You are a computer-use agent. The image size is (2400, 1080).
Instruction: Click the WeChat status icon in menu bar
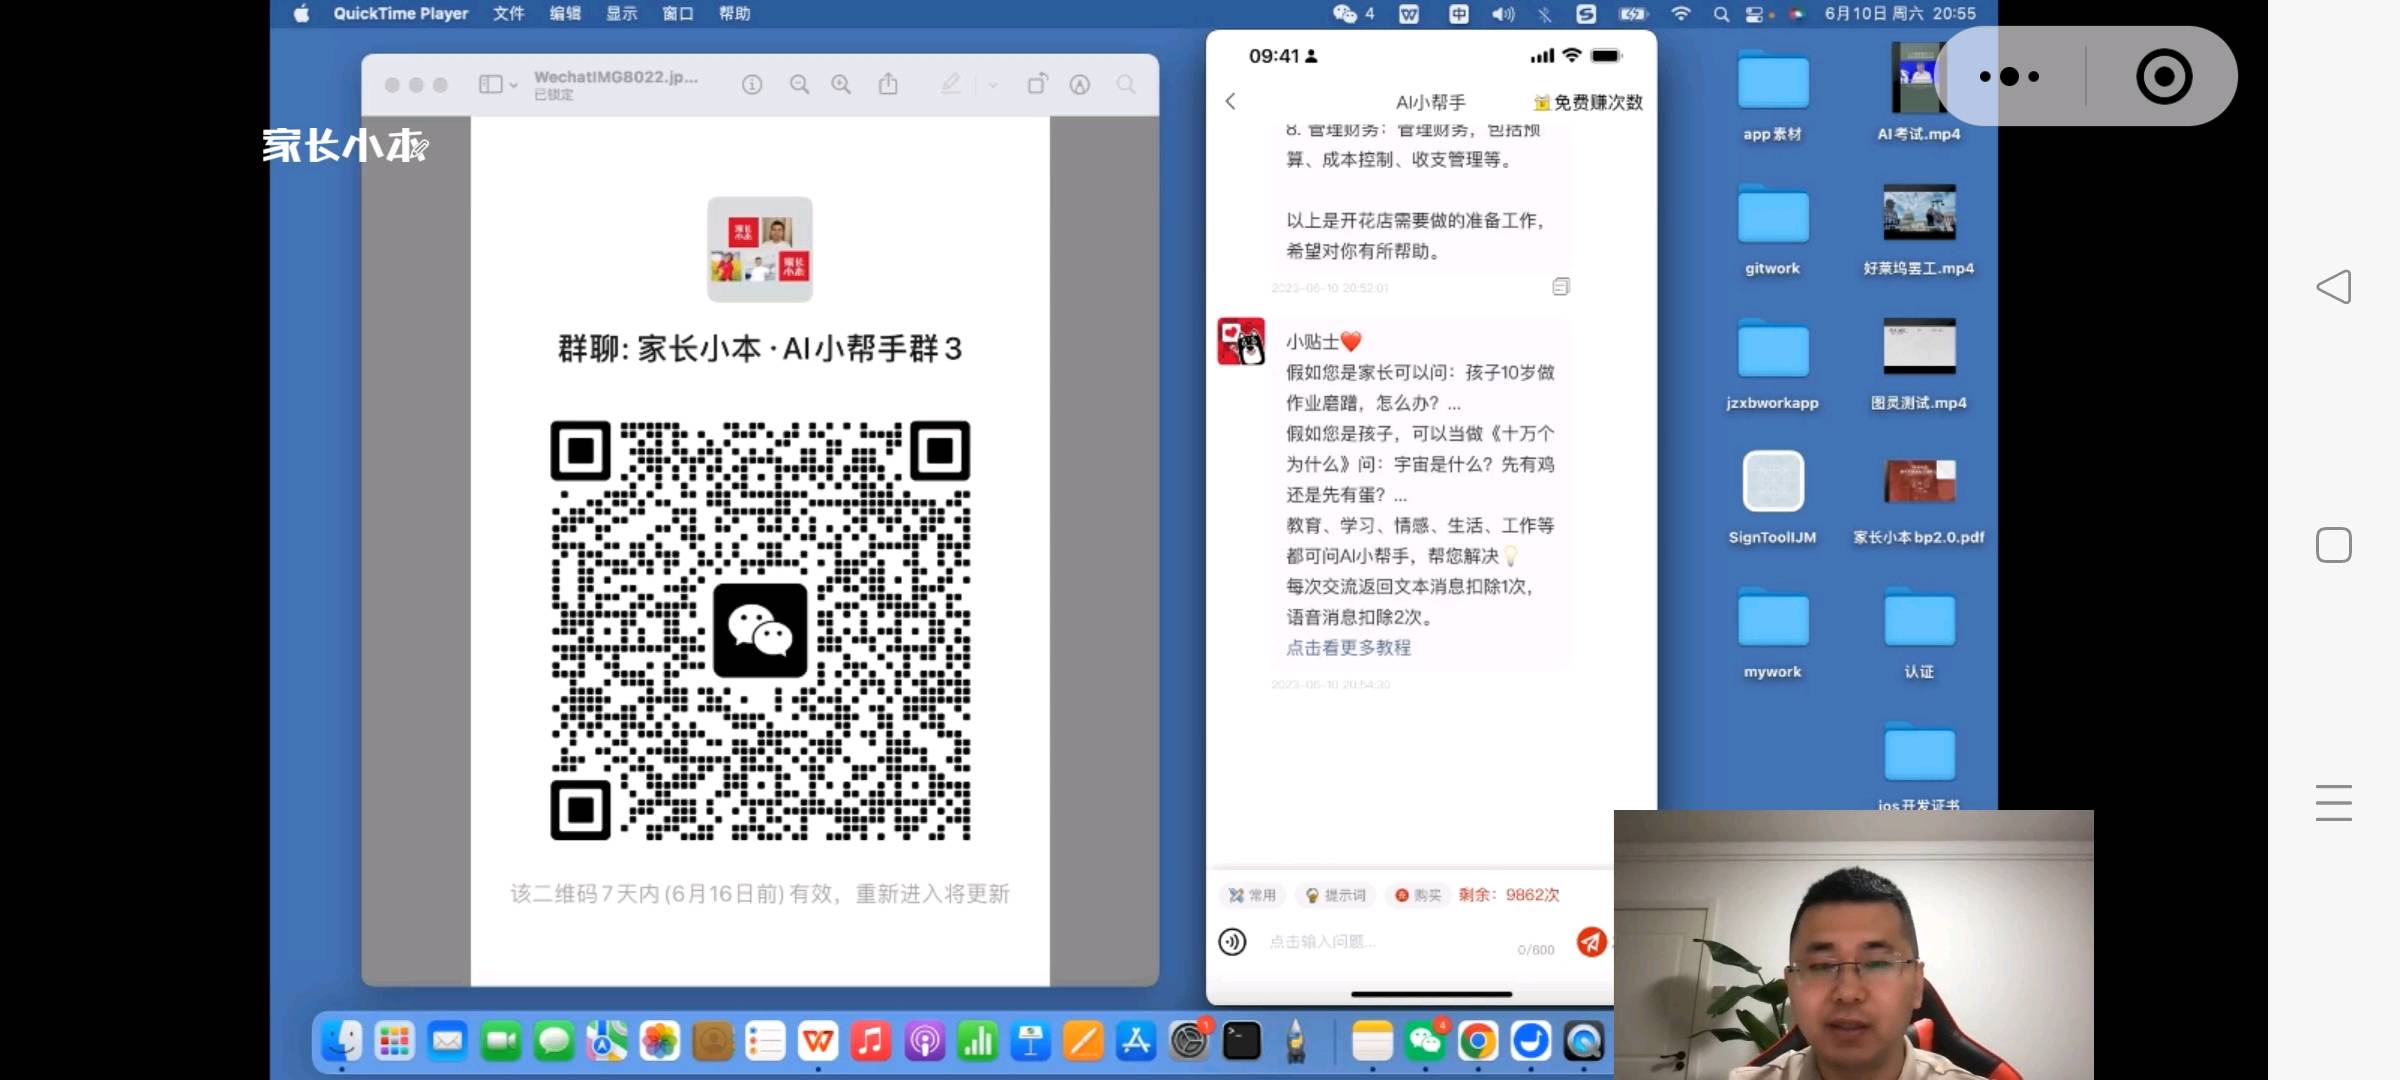coord(1345,13)
